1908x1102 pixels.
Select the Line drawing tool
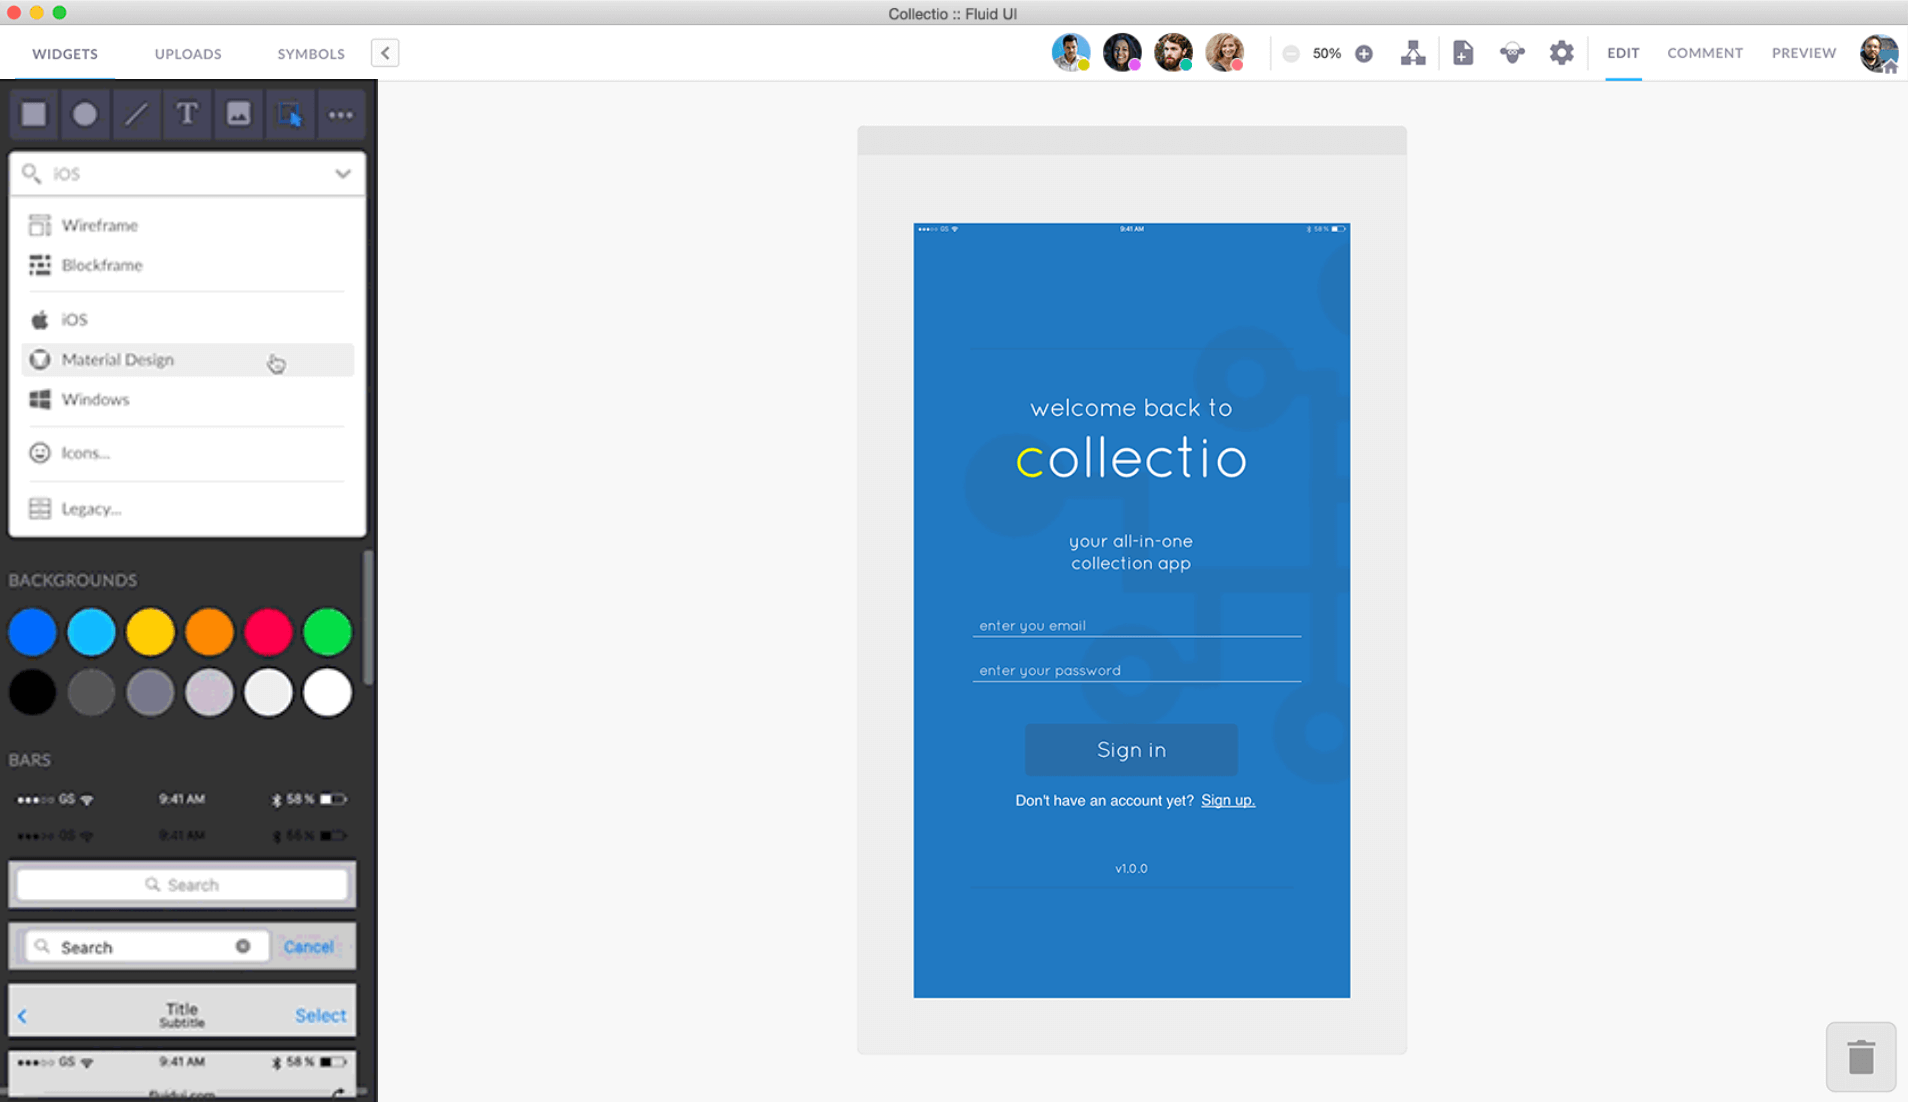click(x=136, y=114)
